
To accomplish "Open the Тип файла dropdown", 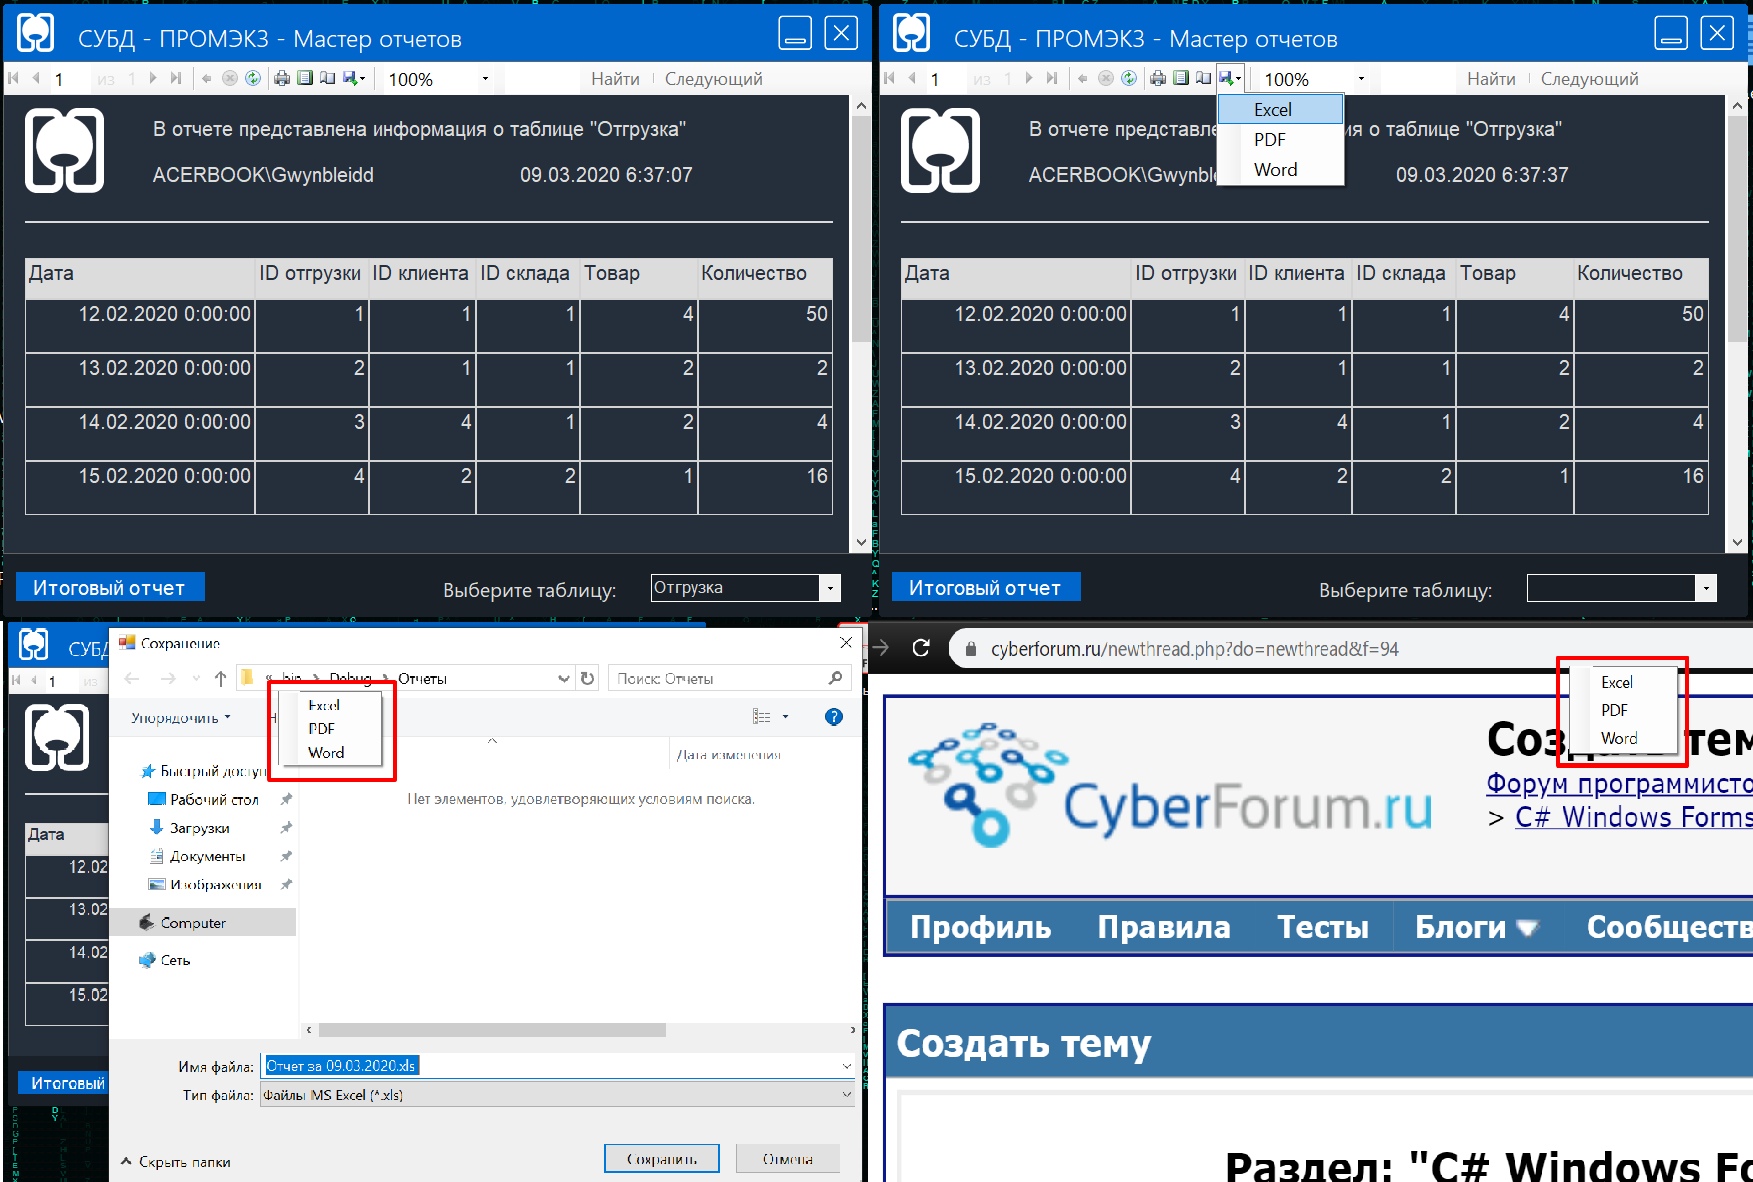I will [x=846, y=1095].
